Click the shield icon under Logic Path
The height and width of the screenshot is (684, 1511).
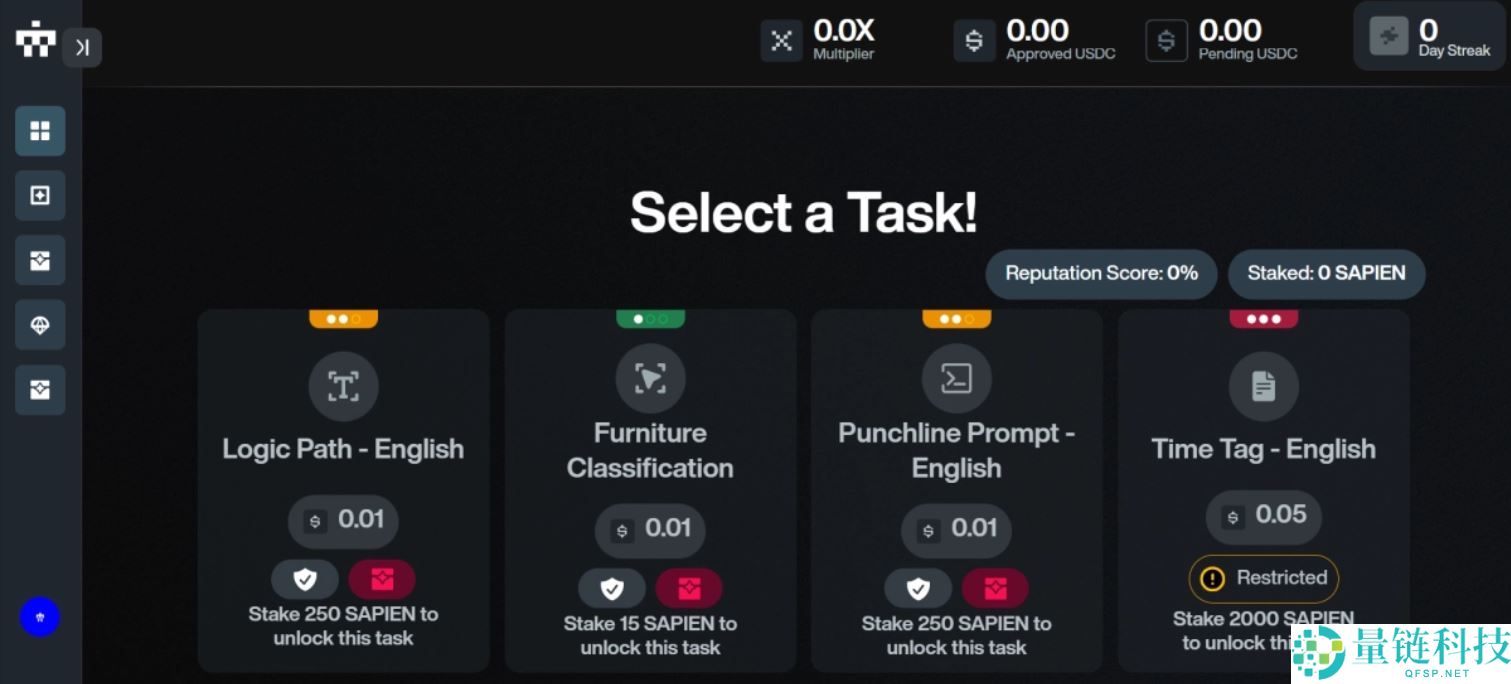(x=305, y=579)
